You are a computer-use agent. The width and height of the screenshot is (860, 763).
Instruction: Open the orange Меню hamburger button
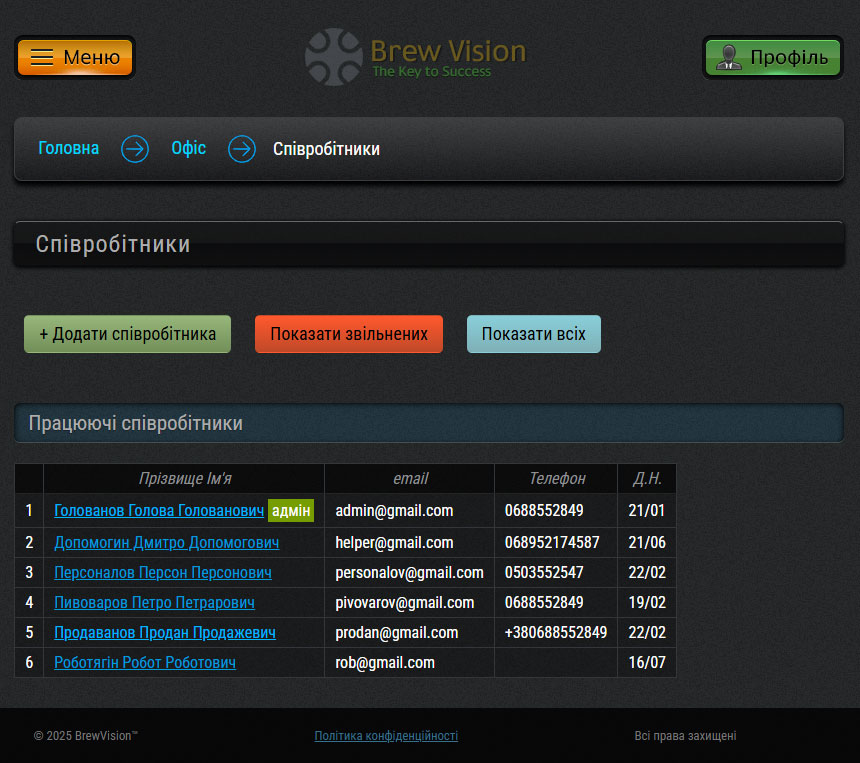coord(75,57)
